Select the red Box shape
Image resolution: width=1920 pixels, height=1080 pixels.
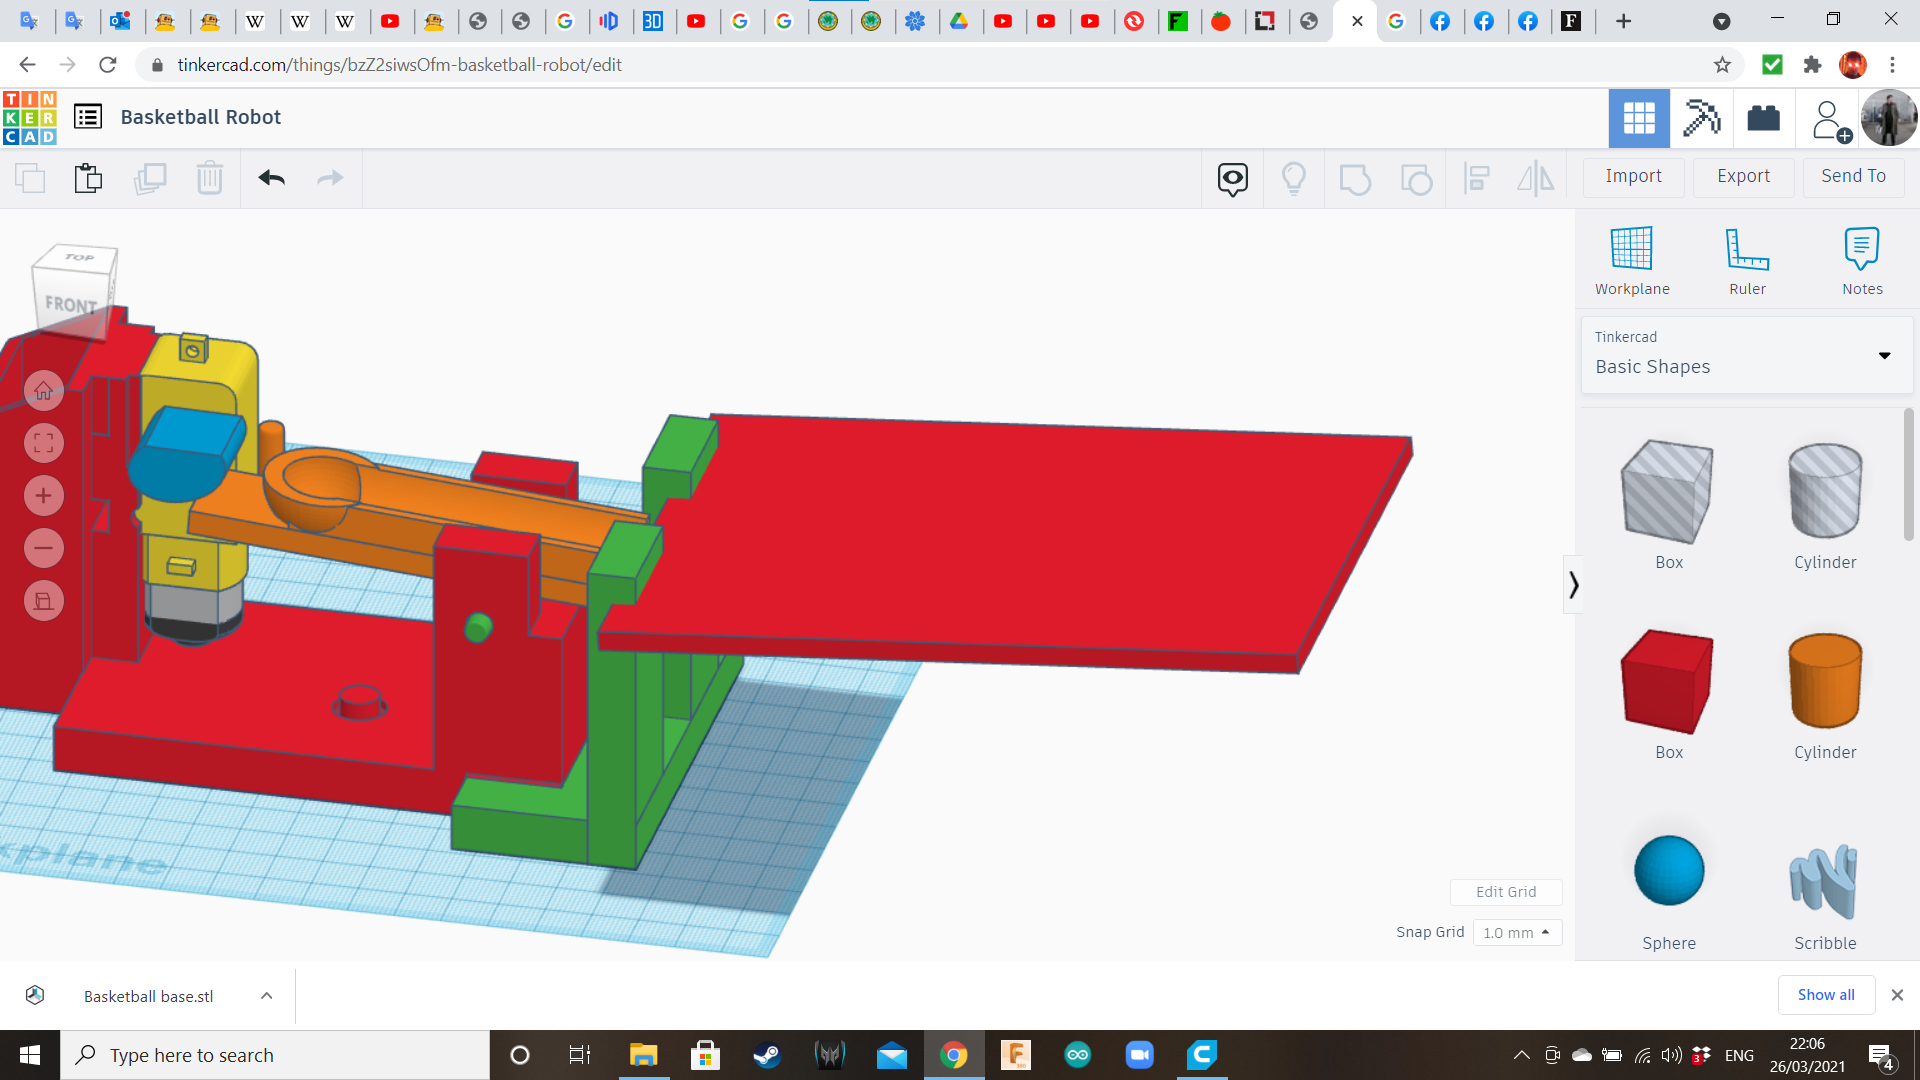tap(1667, 682)
